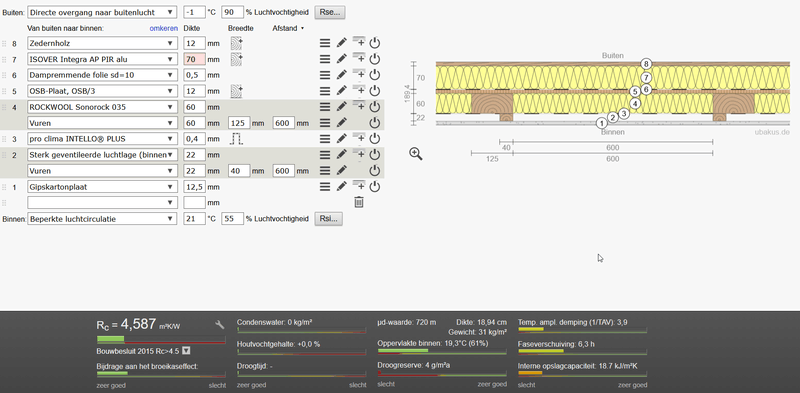Image resolution: width=800 pixels, height=393 pixels.
Task: Select layer marker 1 in the diagram
Action: coord(602,122)
